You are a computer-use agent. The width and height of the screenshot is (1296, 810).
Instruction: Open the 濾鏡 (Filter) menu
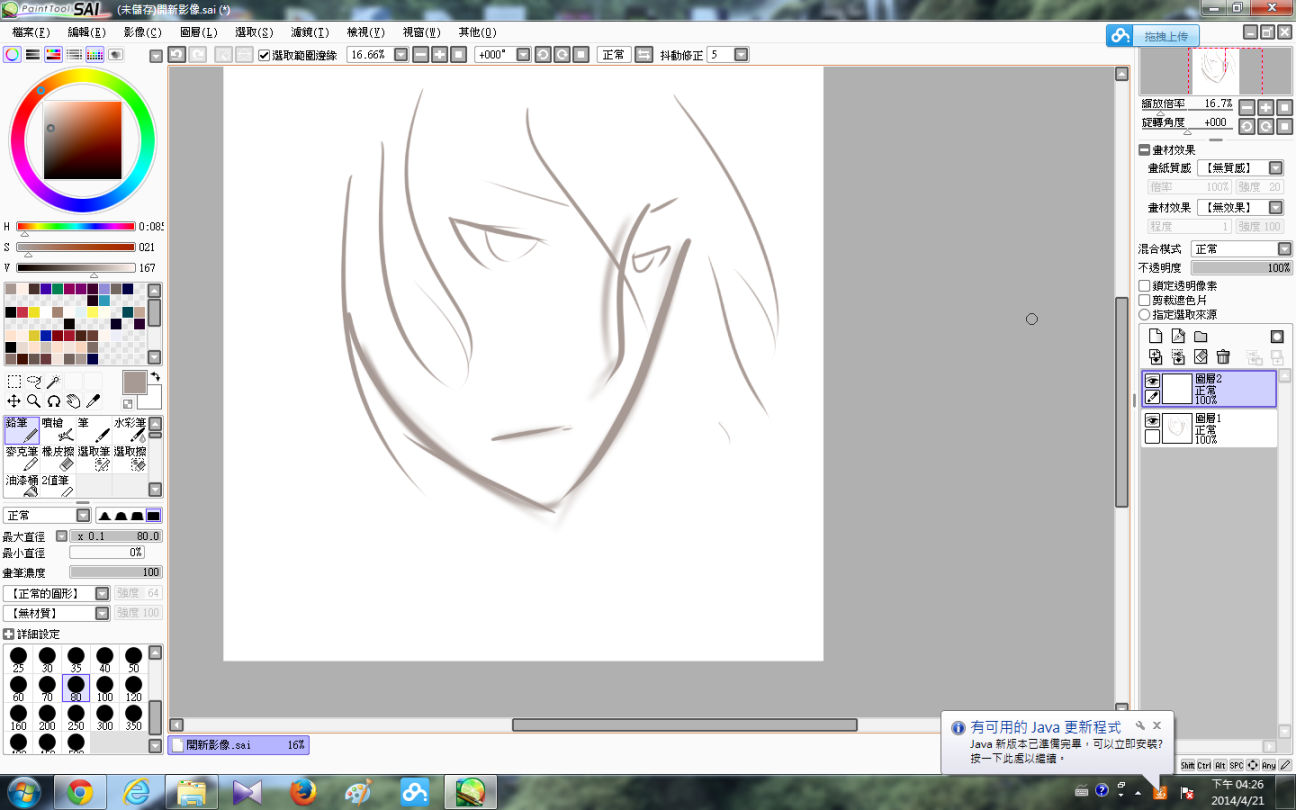tap(309, 32)
